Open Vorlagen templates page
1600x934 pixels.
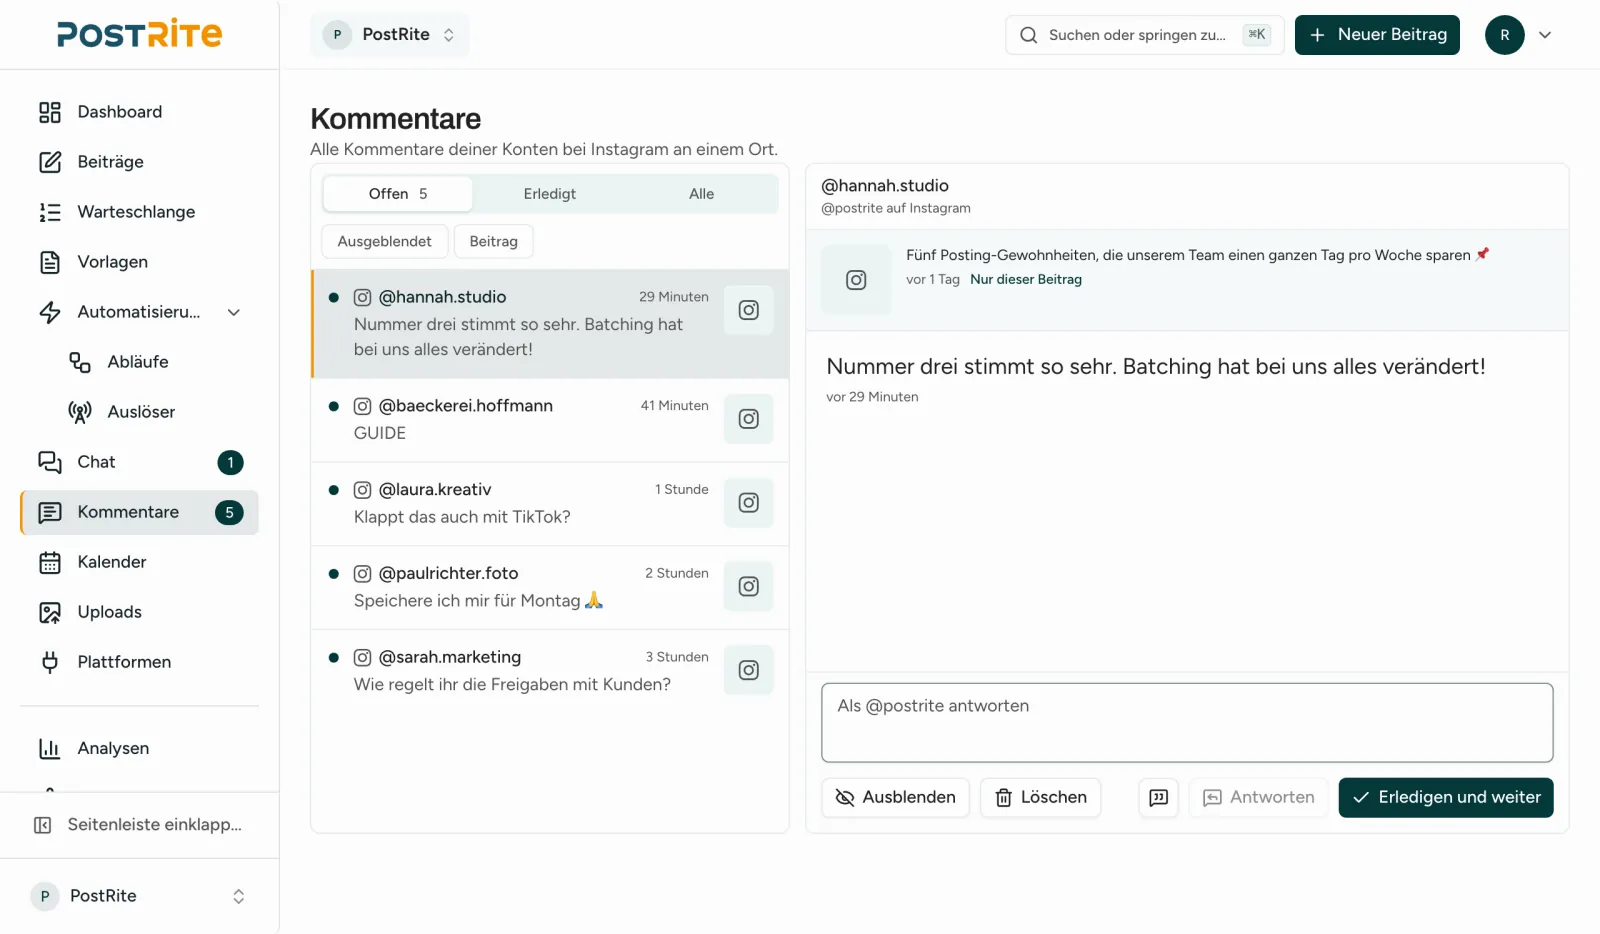[139, 262]
